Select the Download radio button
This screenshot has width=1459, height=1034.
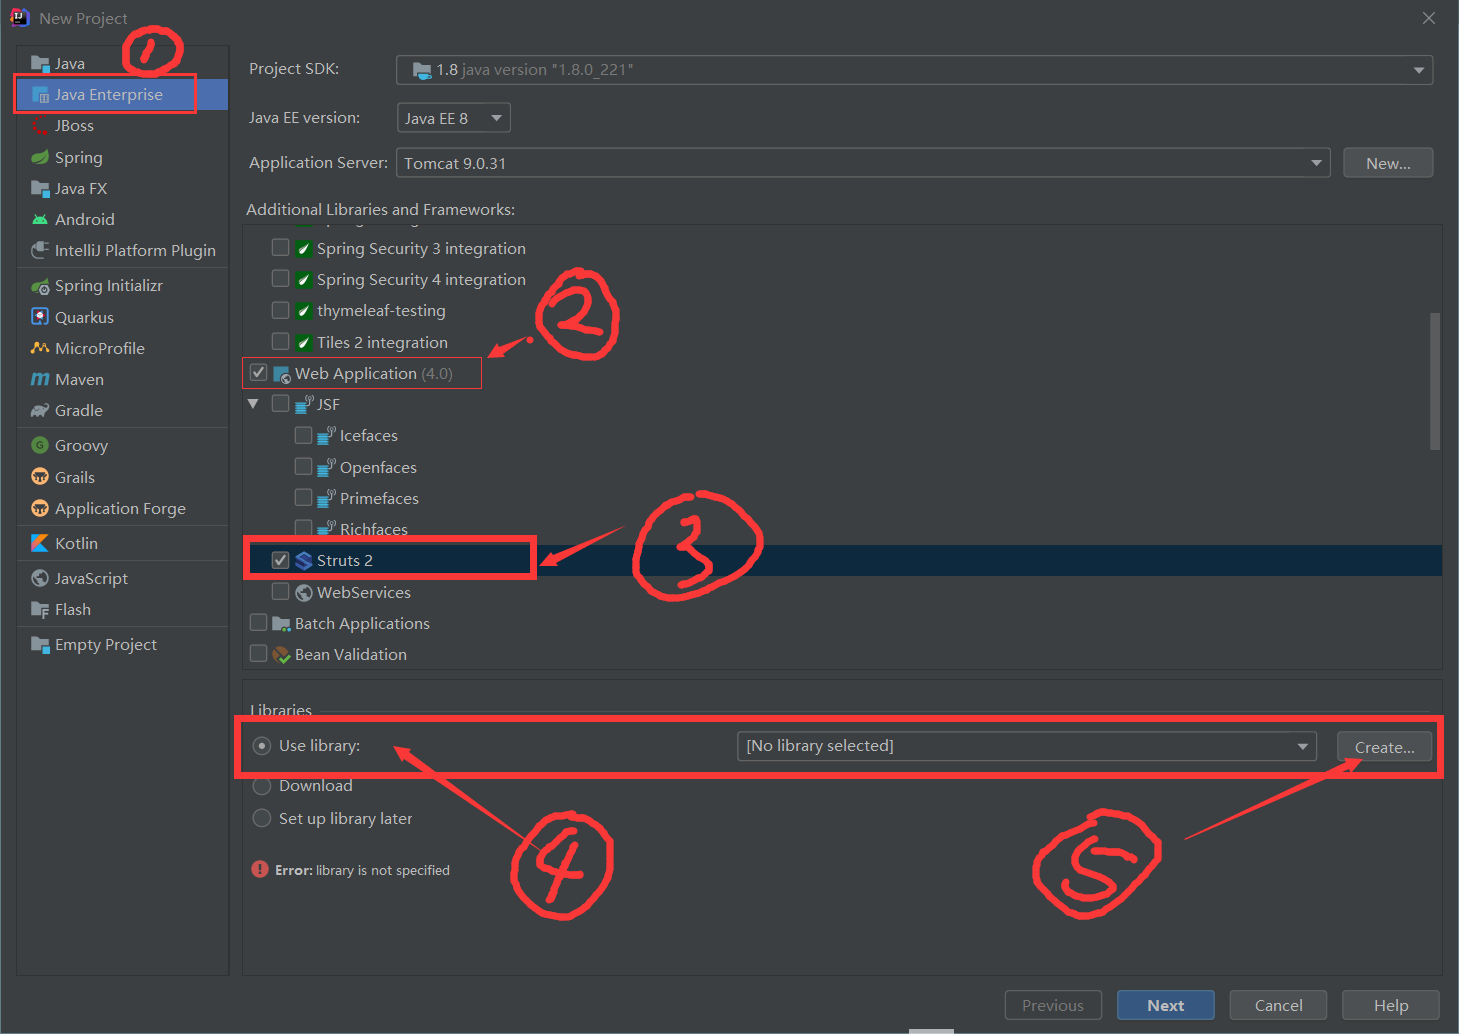[x=262, y=786]
